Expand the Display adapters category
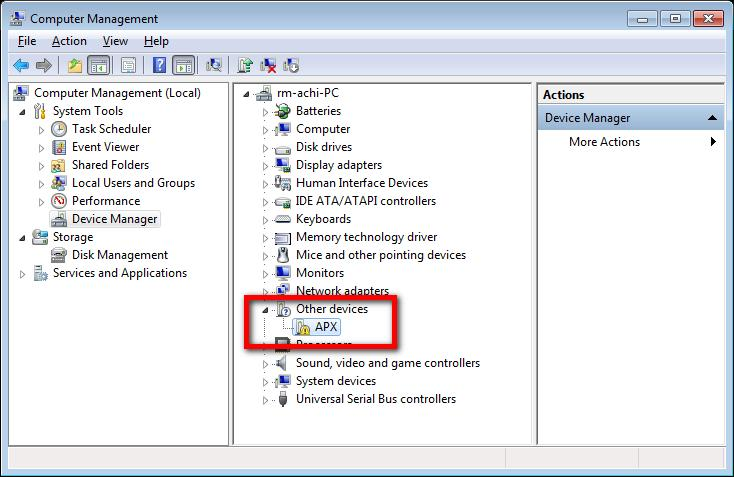This screenshot has width=734, height=477. [265, 166]
